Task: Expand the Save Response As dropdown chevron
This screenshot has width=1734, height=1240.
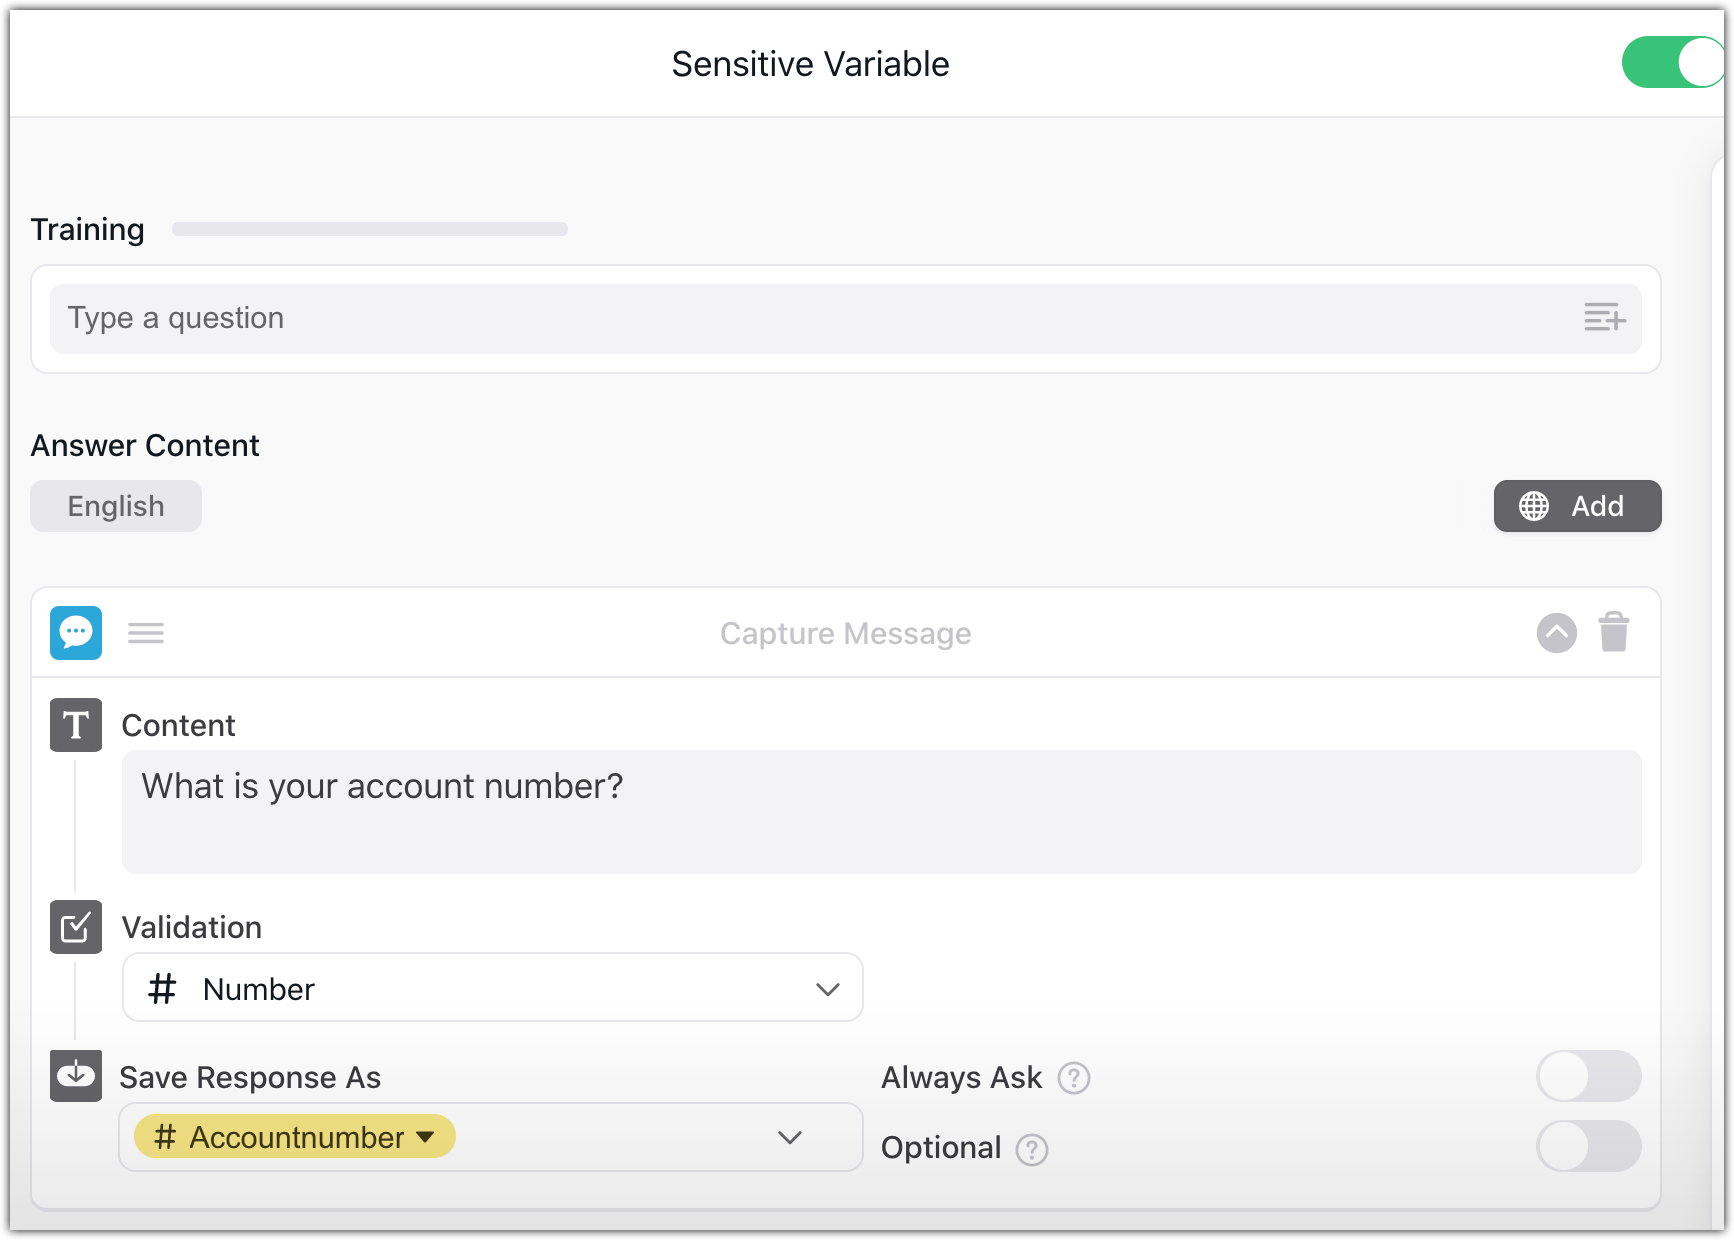Action: [790, 1138]
